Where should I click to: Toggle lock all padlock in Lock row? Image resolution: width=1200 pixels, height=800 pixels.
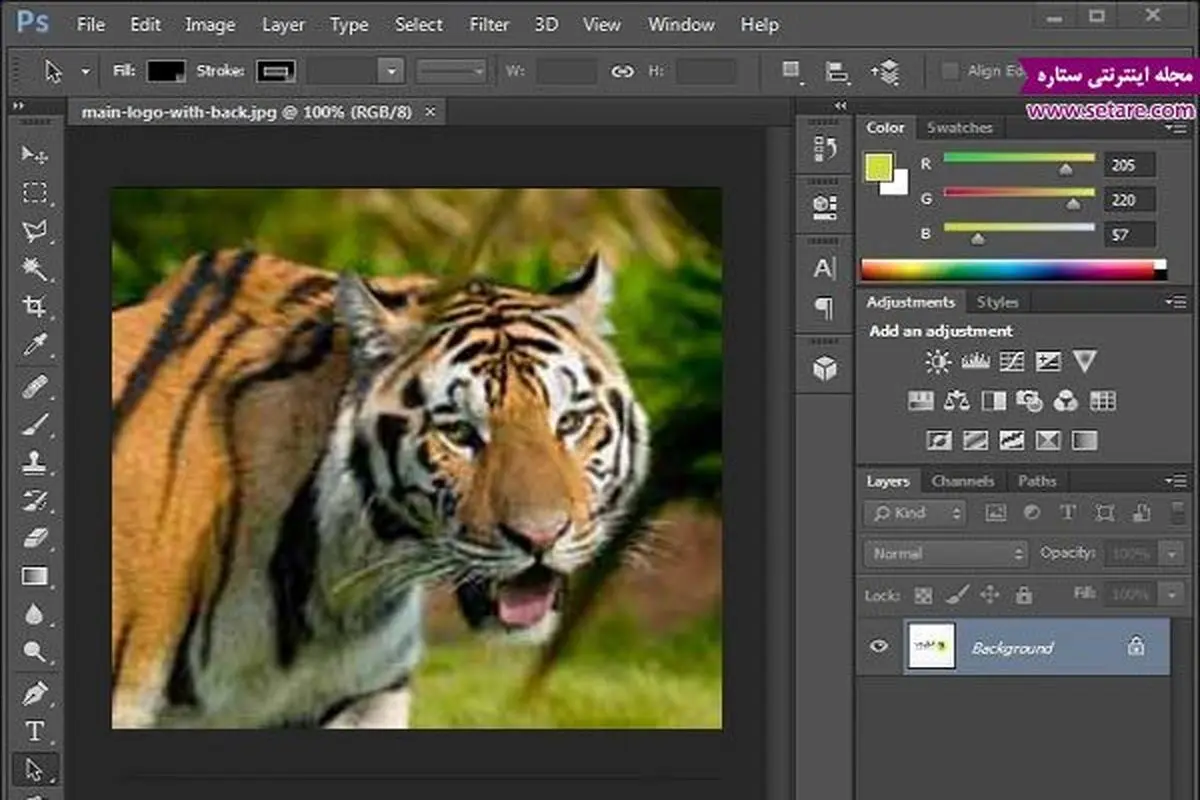click(x=1023, y=595)
